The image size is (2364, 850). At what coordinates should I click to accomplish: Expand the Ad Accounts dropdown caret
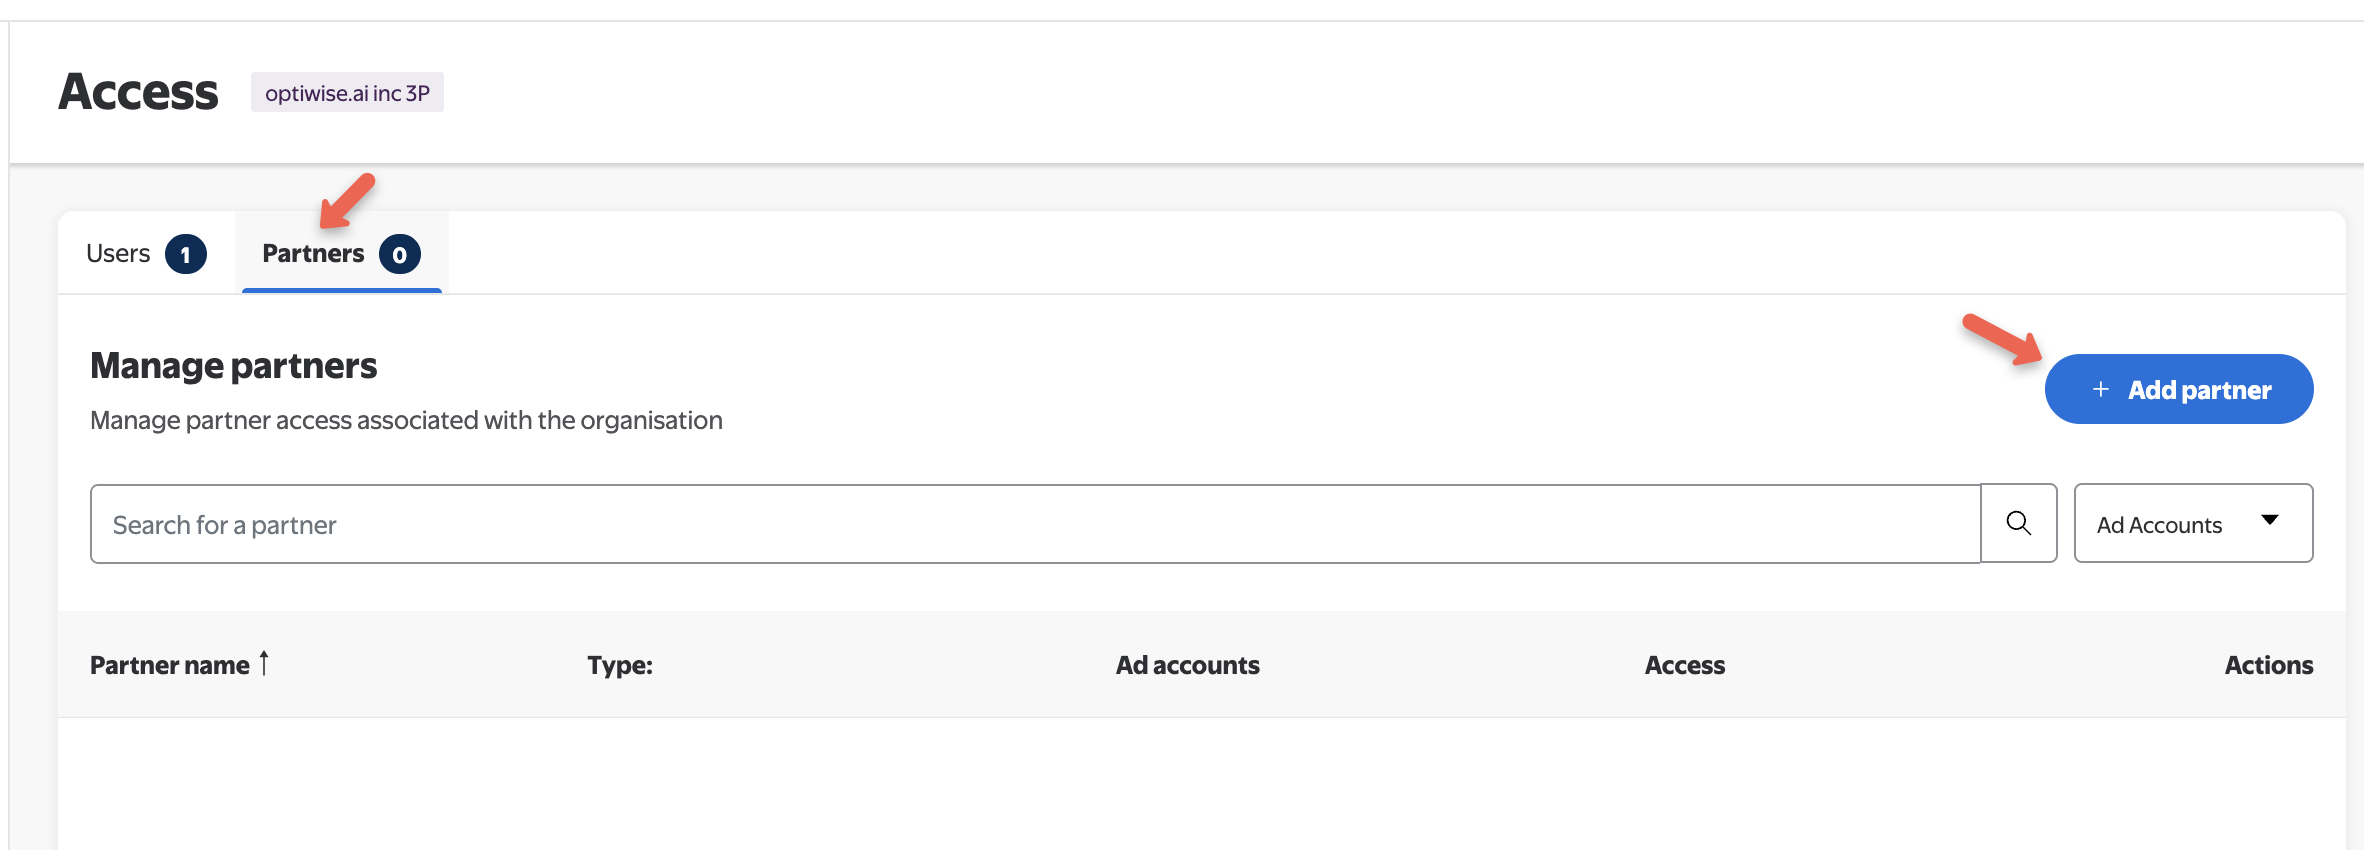2269,520
